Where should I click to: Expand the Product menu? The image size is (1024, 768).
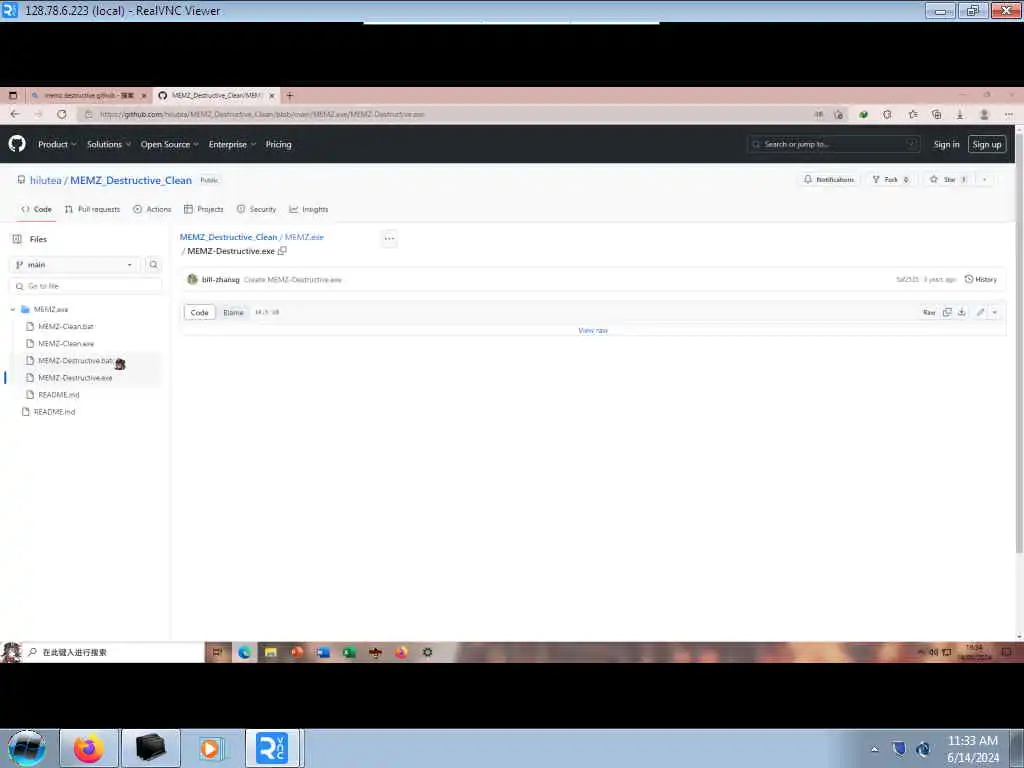(57, 144)
